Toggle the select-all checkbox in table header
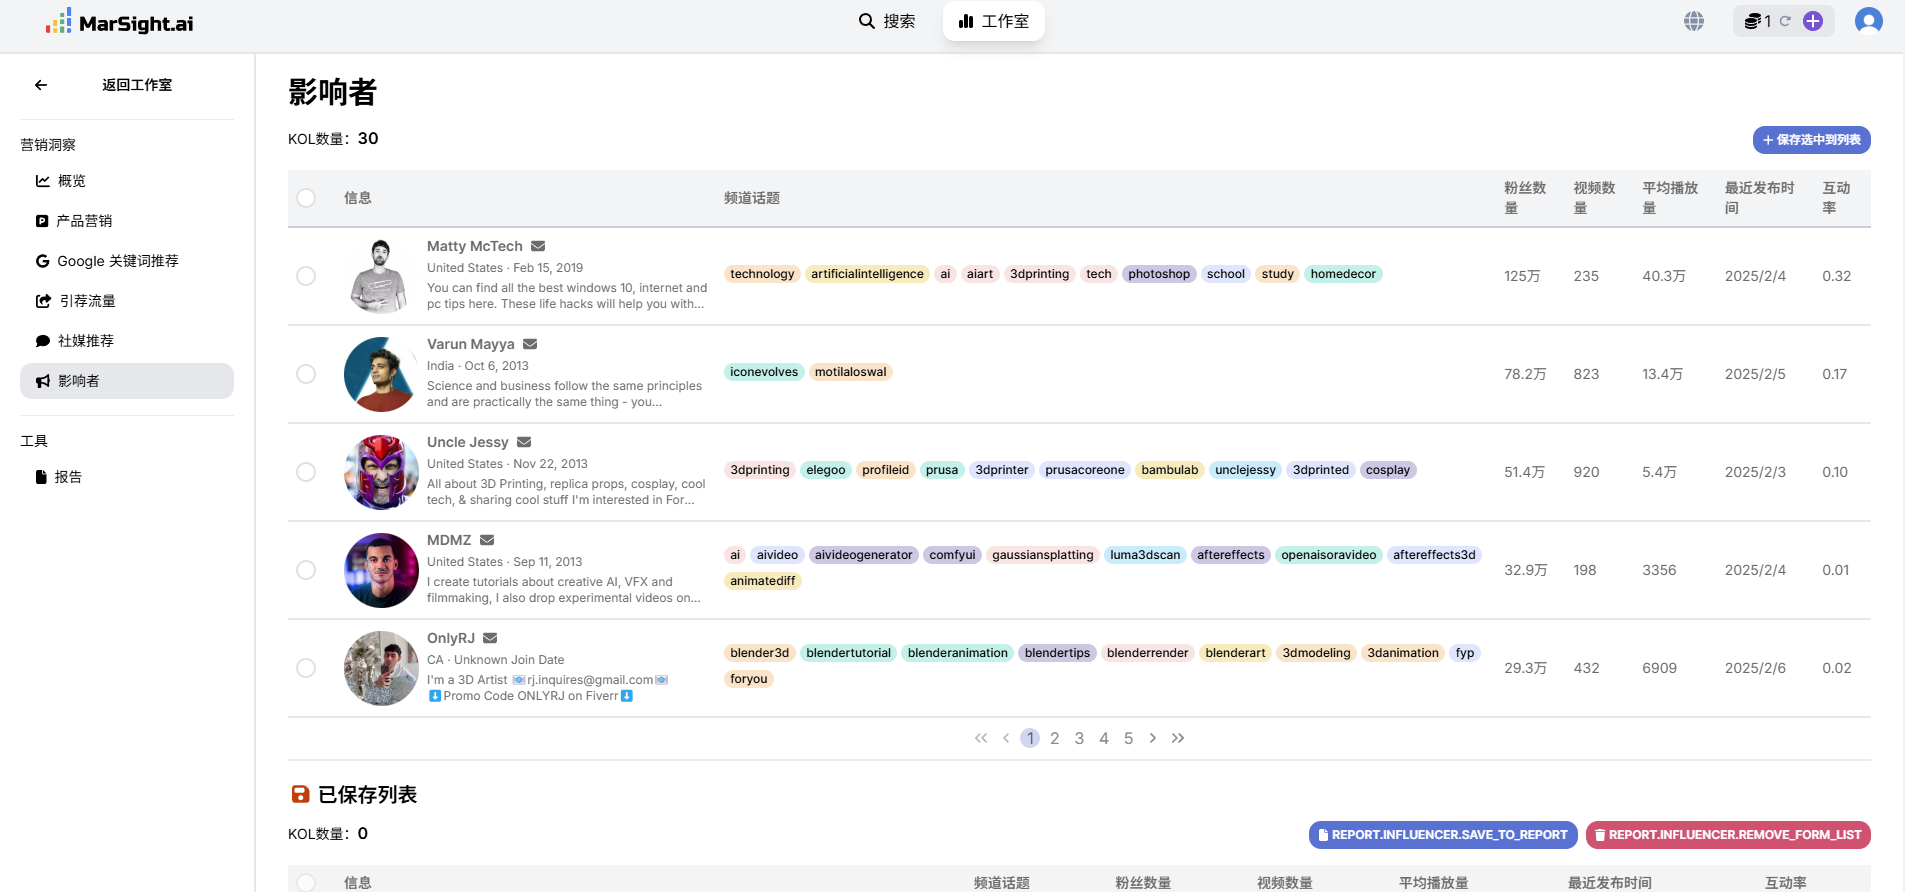Screen dimensions: 1905x892 click(306, 198)
